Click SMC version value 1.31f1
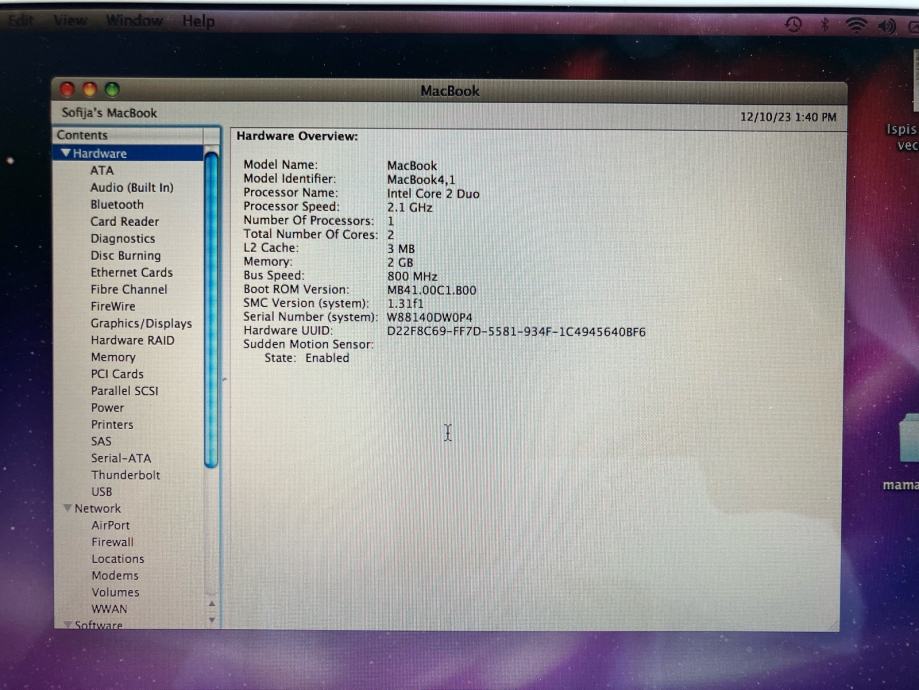Image resolution: width=919 pixels, height=690 pixels. pos(405,304)
